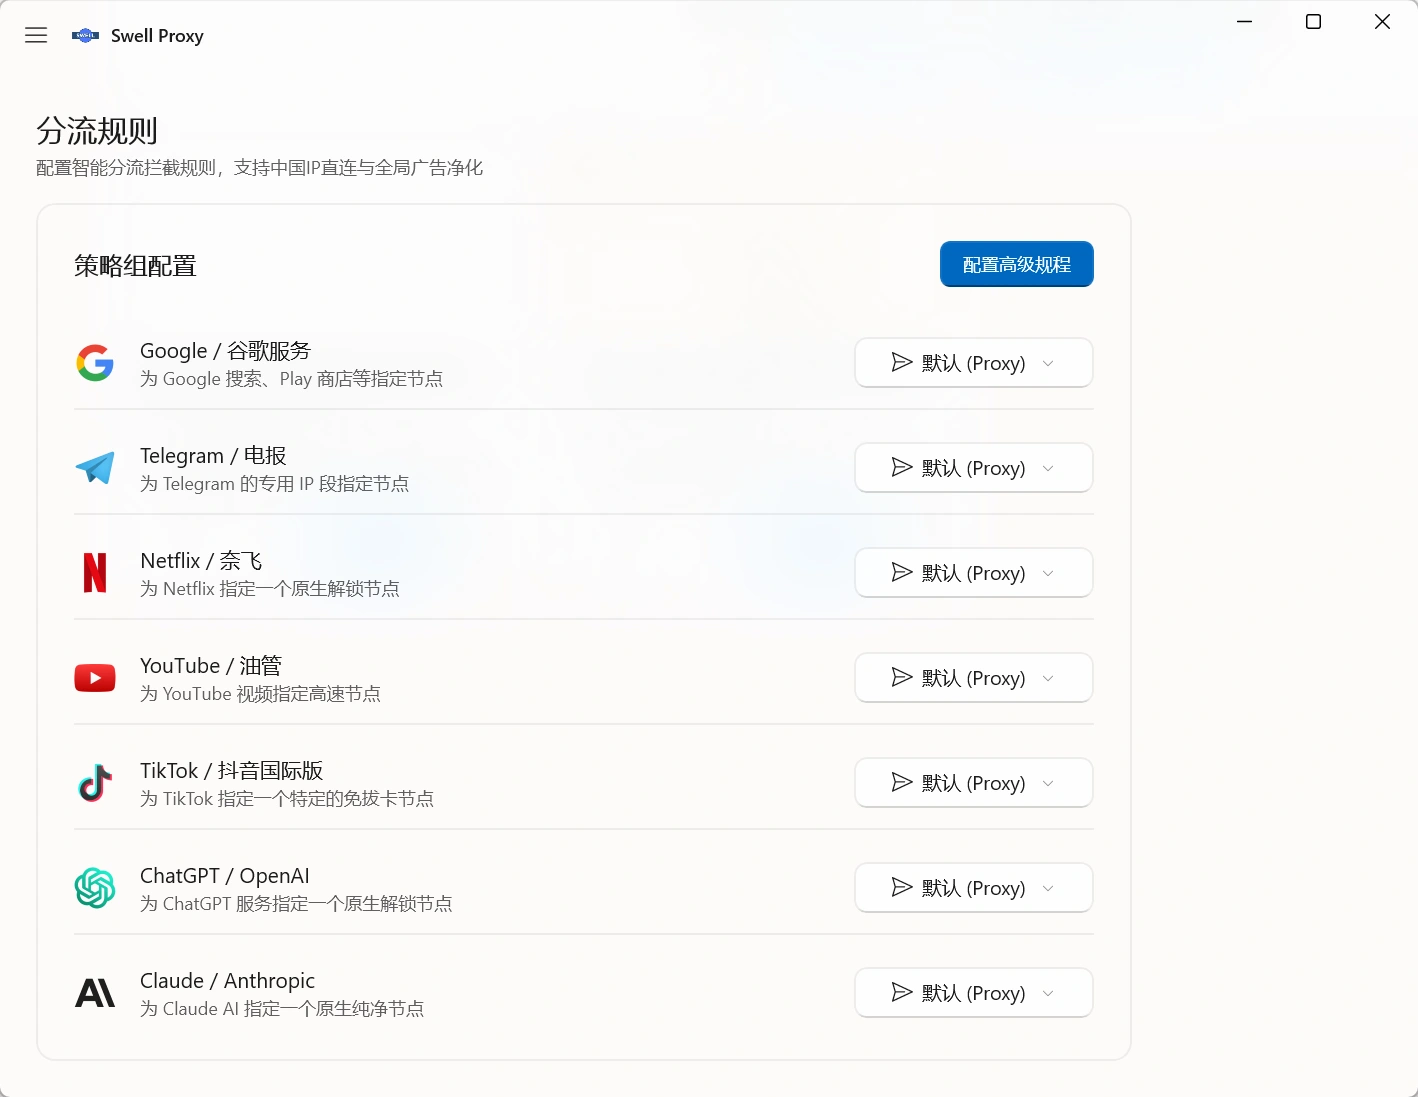Viewport: 1418px width, 1097px height.
Task: Open the YouTube proxy policy dropdown
Action: (x=974, y=678)
